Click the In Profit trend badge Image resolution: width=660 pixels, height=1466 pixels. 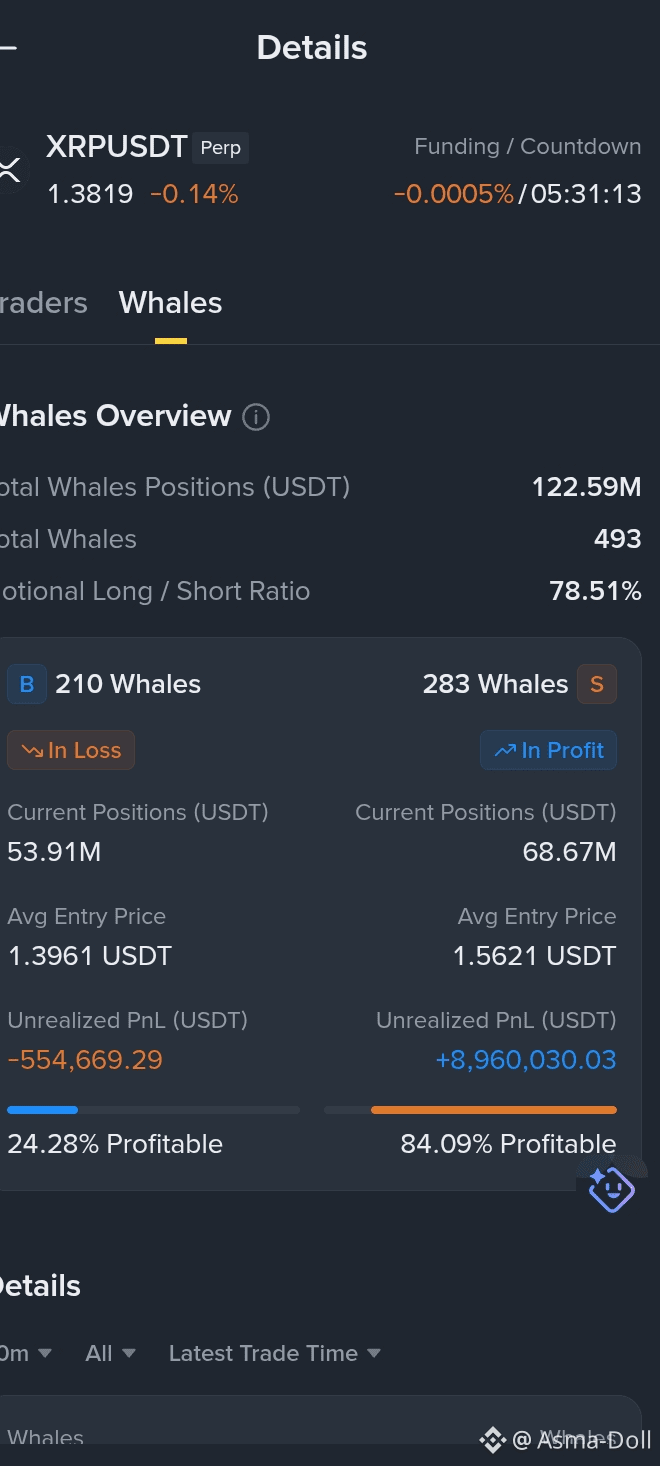[548, 750]
